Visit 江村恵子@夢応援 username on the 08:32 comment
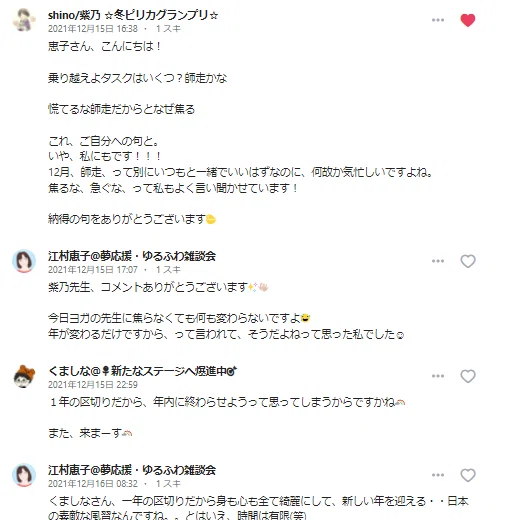527x520 pixels. [132, 470]
